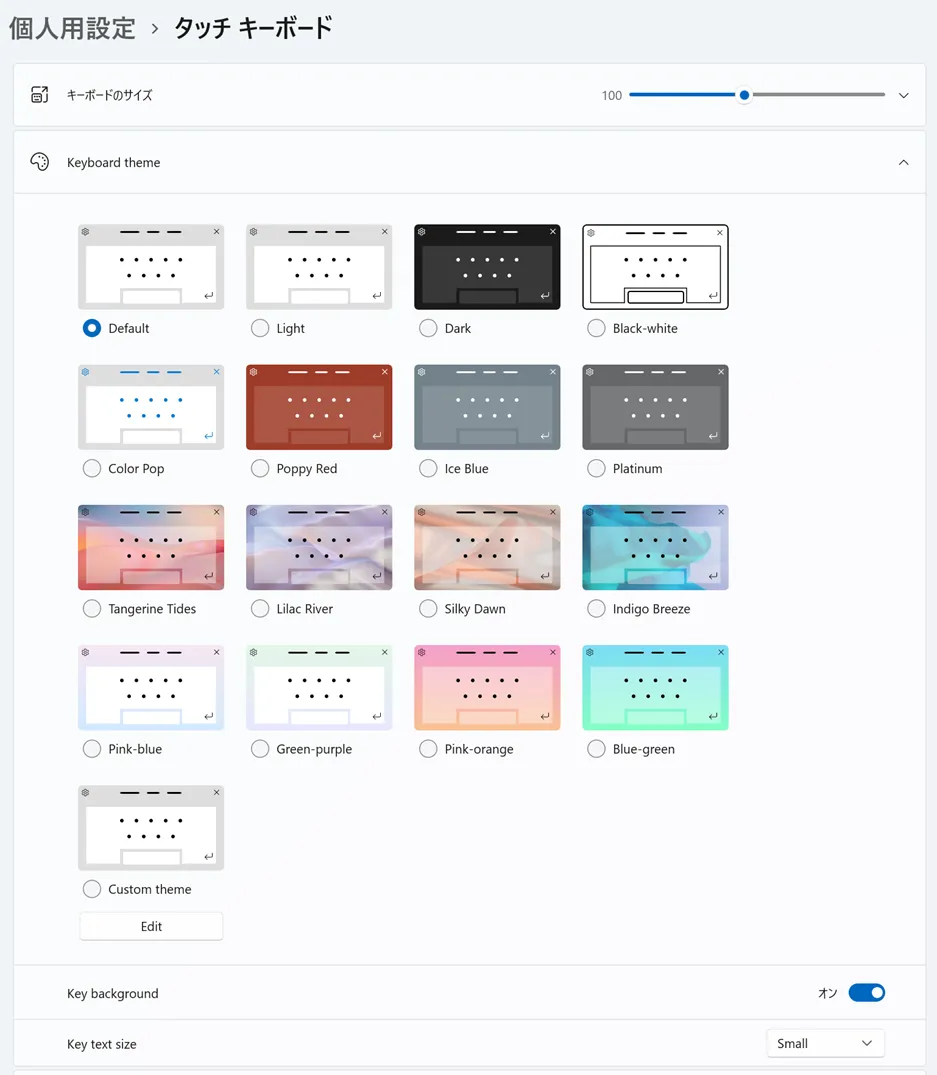Click the Edit custom theme button
The width and height of the screenshot is (937, 1075).
click(x=151, y=926)
